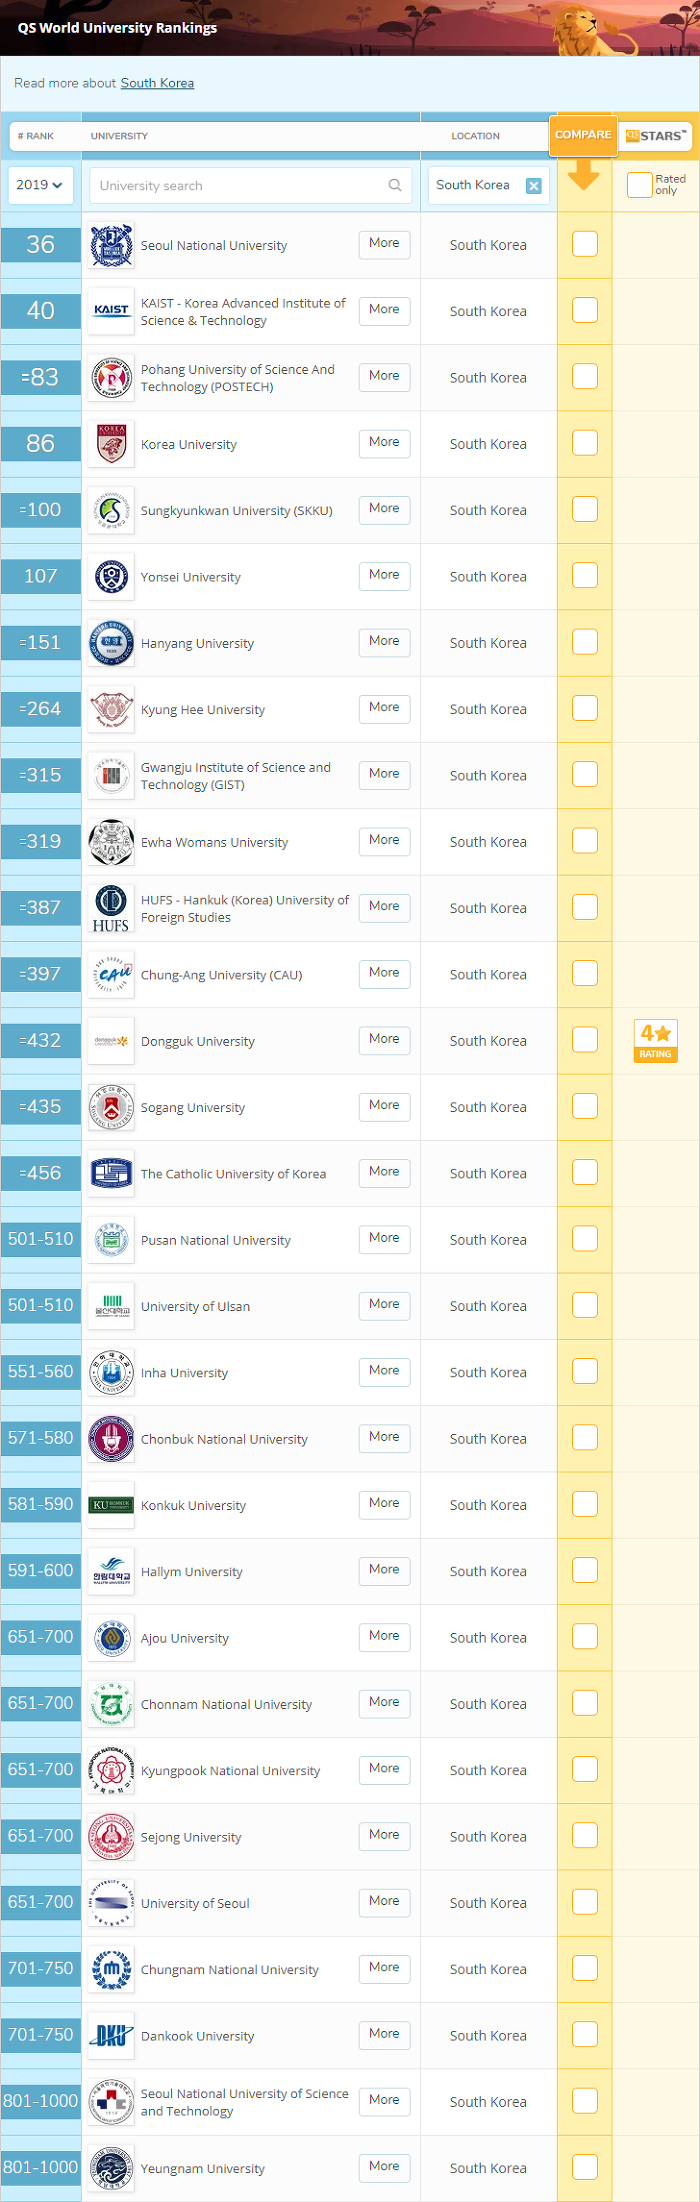Open the South Korea read-more link
Image resolution: width=700 pixels, height=2202 pixels.
(157, 83)
